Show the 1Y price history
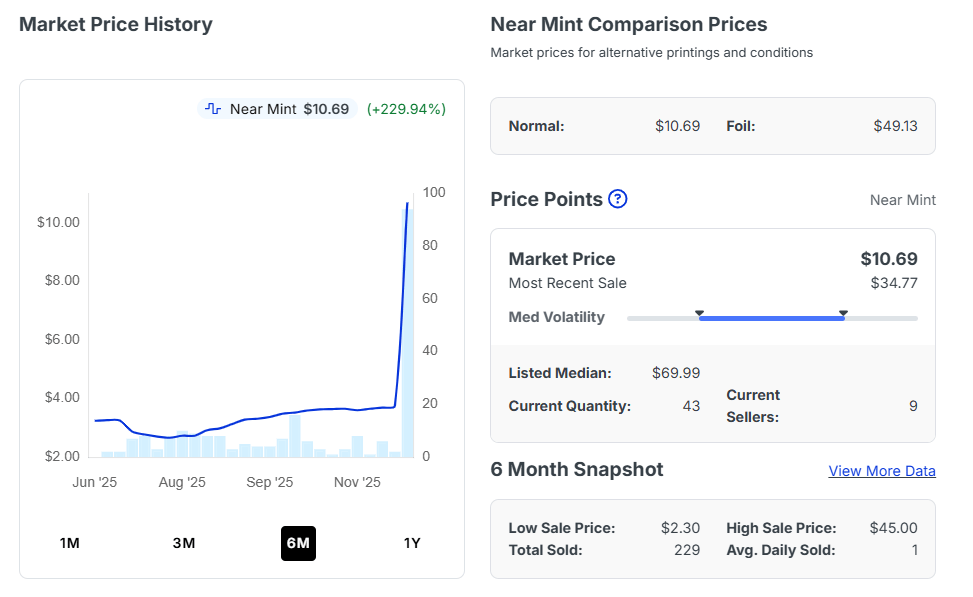This screenshot has width=973, height=597. (x=412, y=543)
